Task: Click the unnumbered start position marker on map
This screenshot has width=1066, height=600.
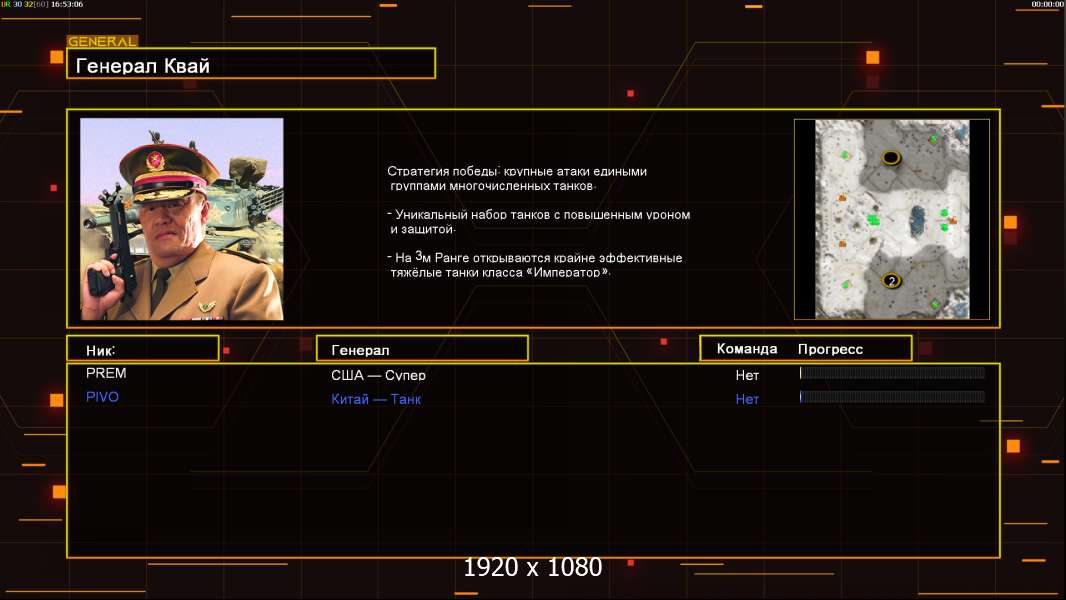Action: pyautogui.click(x=891, y=158)
